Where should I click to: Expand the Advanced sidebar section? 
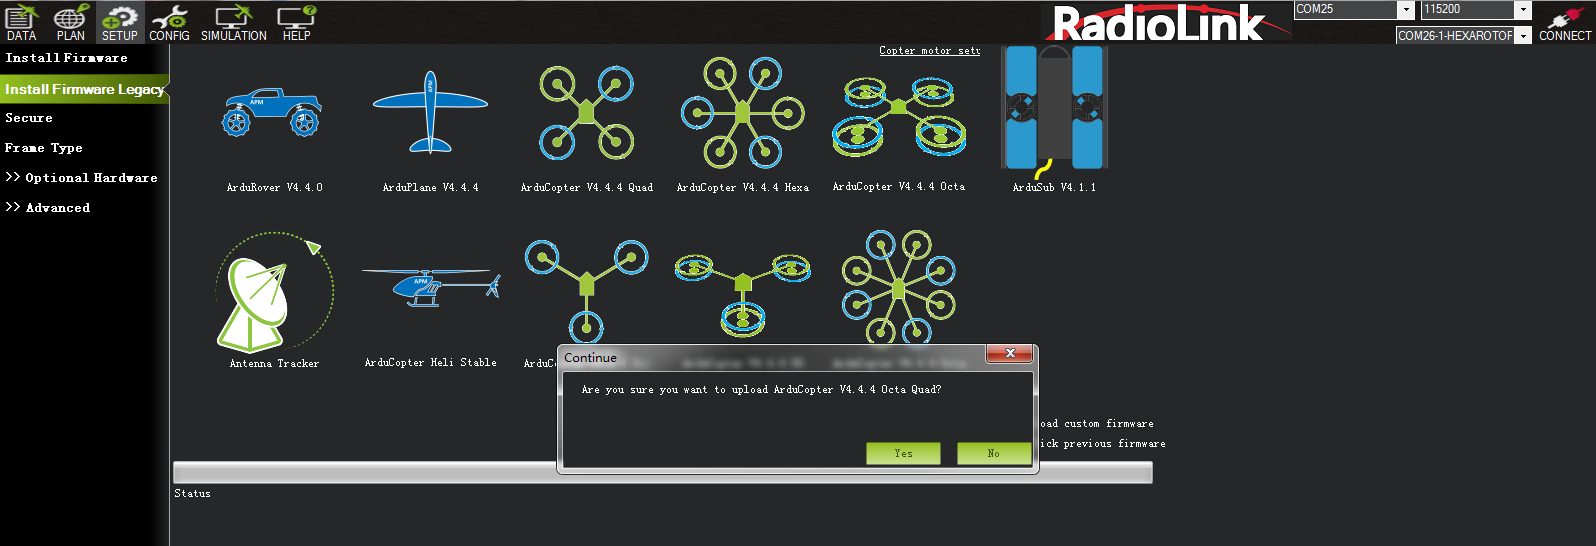(x=48, y=208)
